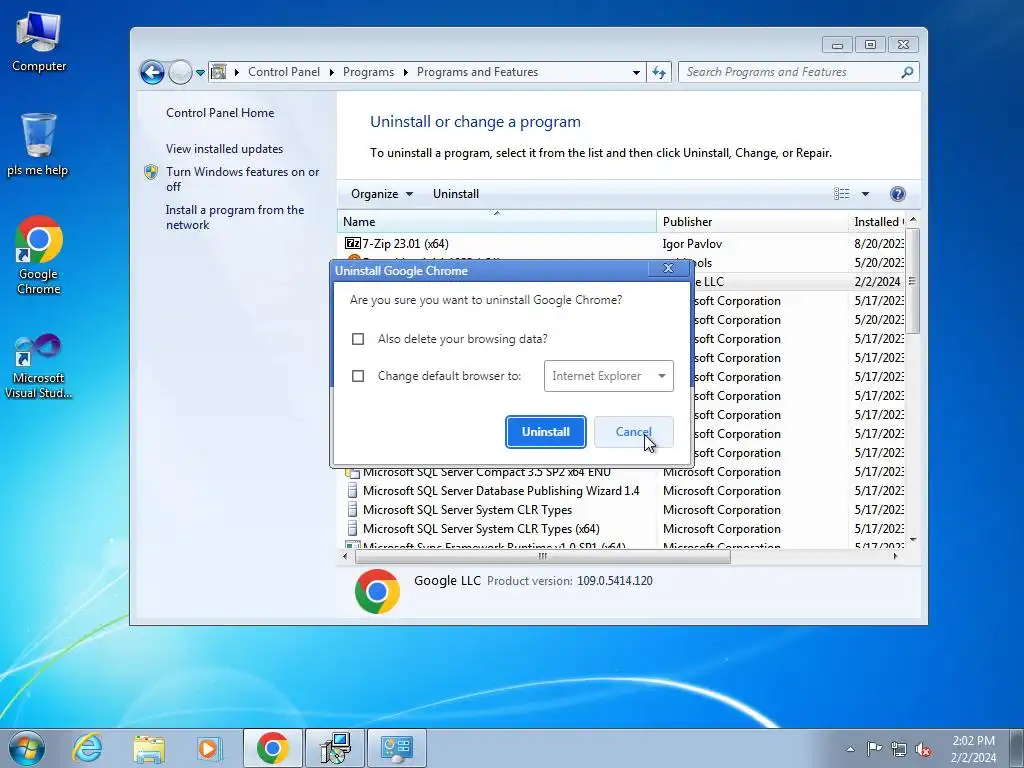Launch Internet Explorer from the taskbar
This screenshot has height=768, width=1024.
coord(88,748)
